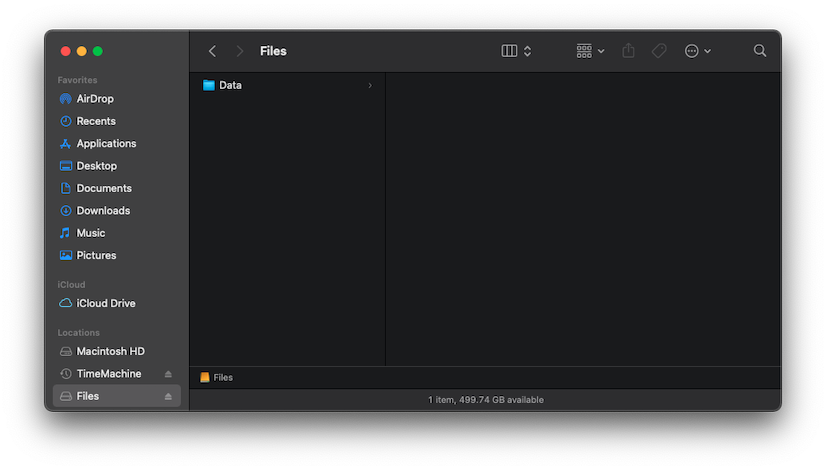
Task: Click the green zoom window button
Action: click(97, 51)
